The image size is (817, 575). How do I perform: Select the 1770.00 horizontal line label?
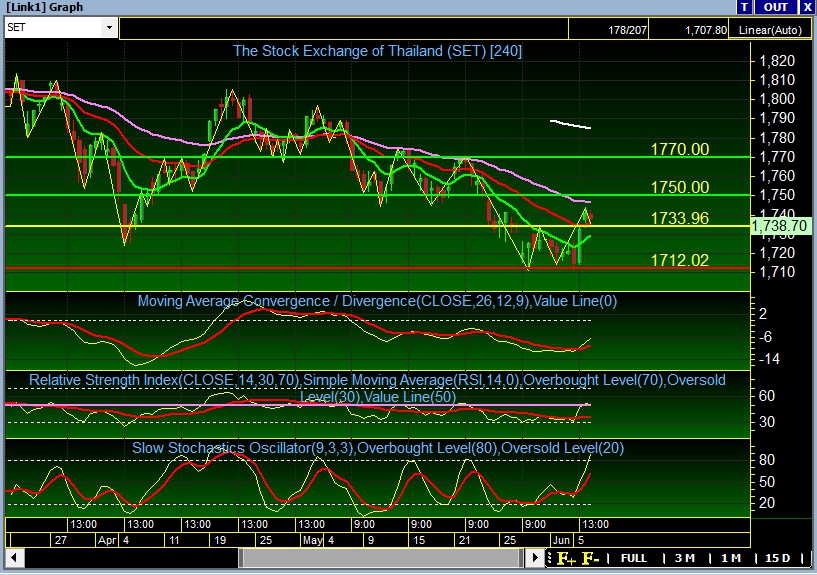679,149
